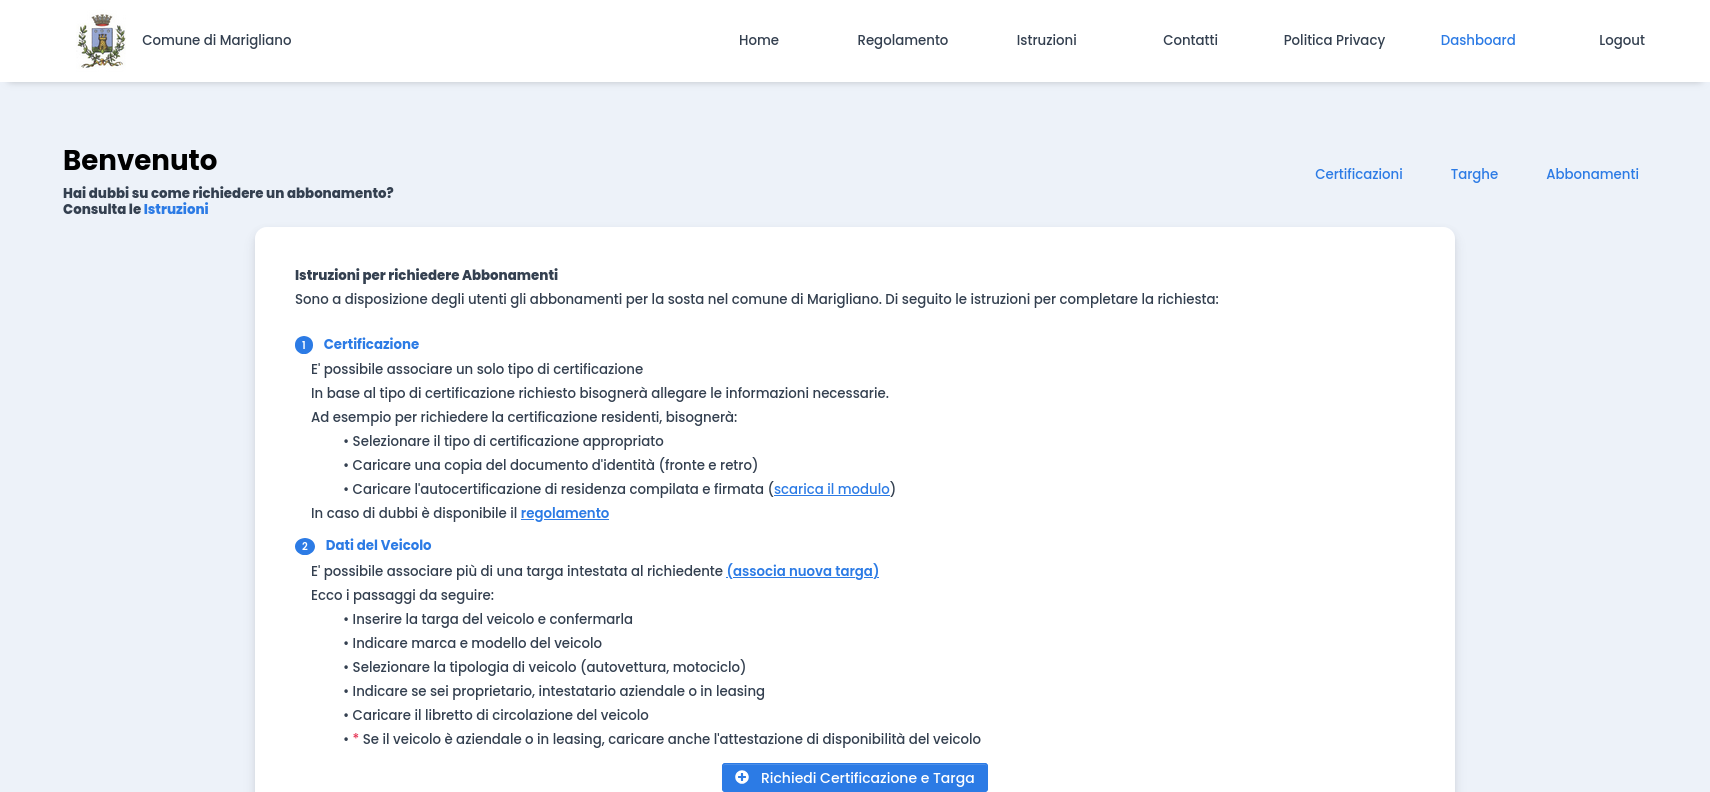Click the Istruzioni link under Benvenuto
Screen dimensions: 1710x792
point(176,209)
